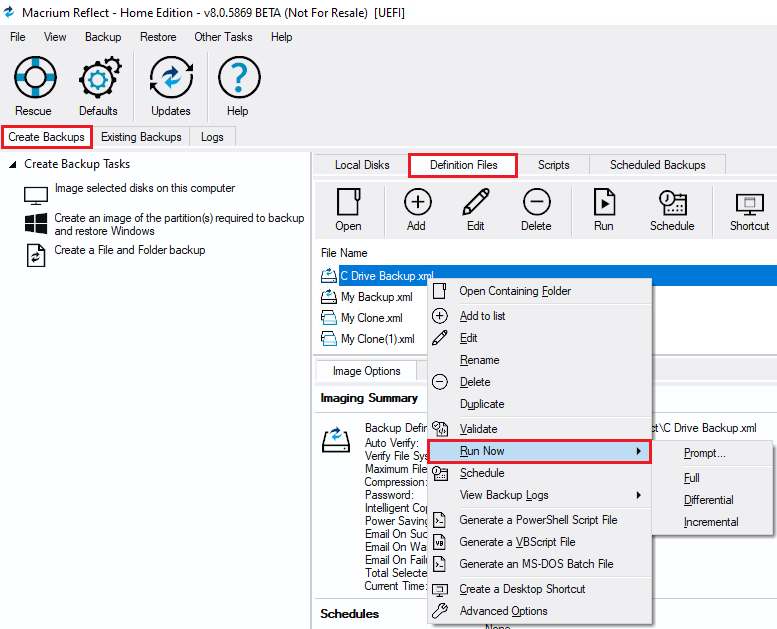
Task: Choose Generate an MS-DOS Batch File
Action: click(540, 564)
